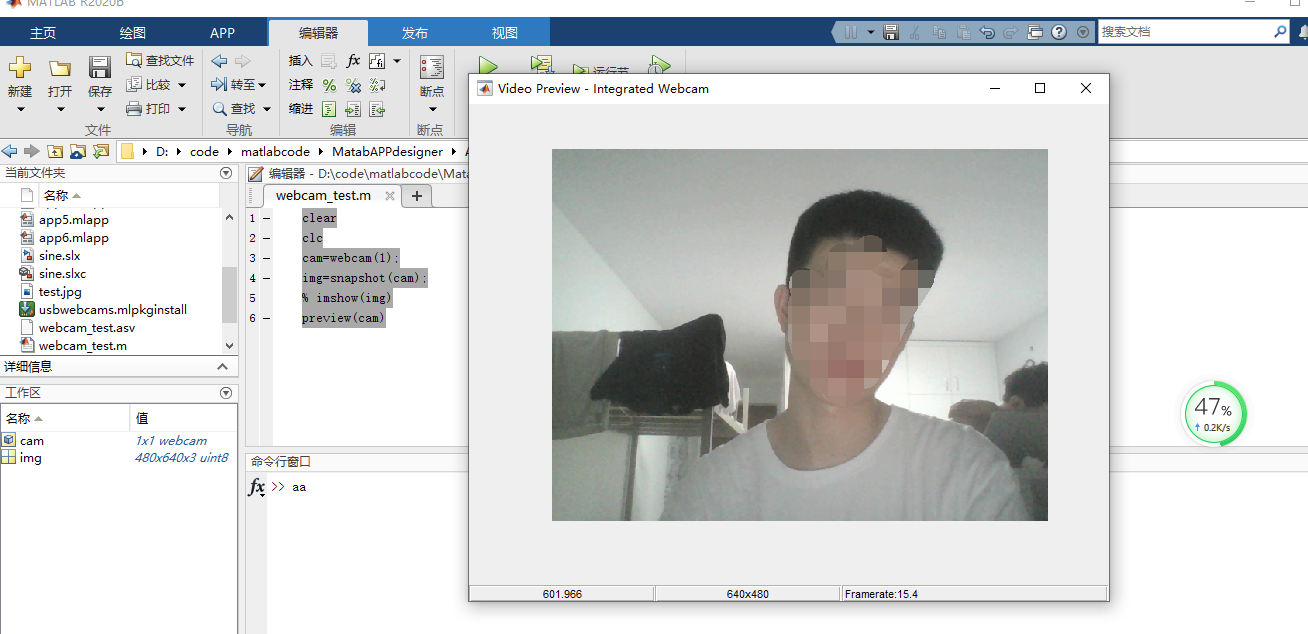
Task: Click the 名称 column header in workspace
Action: click(x=65, y=418)
